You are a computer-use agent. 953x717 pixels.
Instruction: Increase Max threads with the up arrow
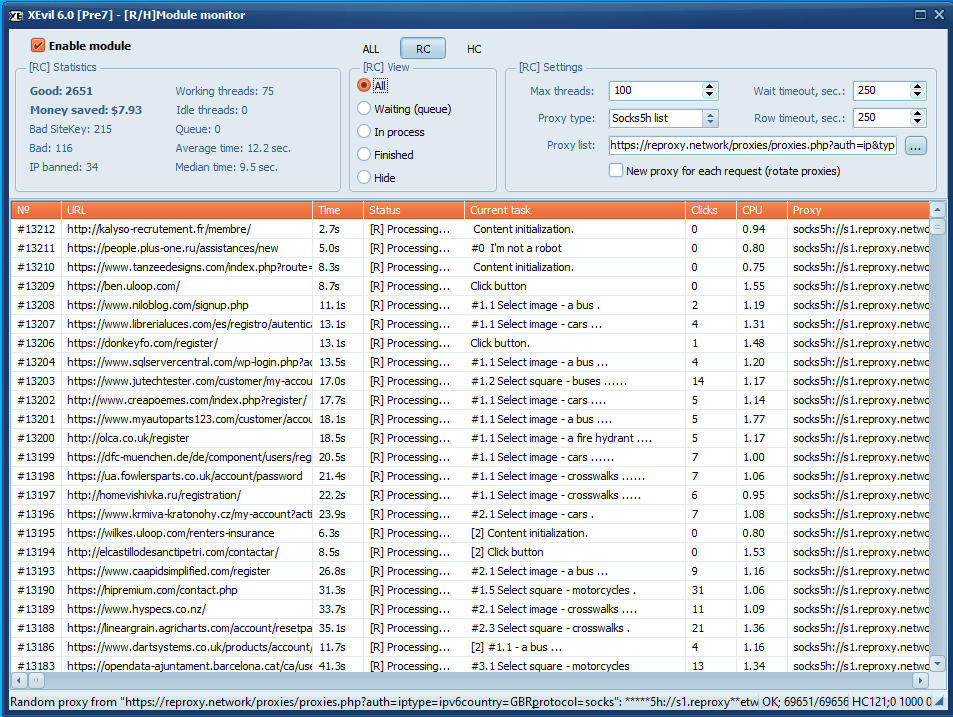pos(710,86)
